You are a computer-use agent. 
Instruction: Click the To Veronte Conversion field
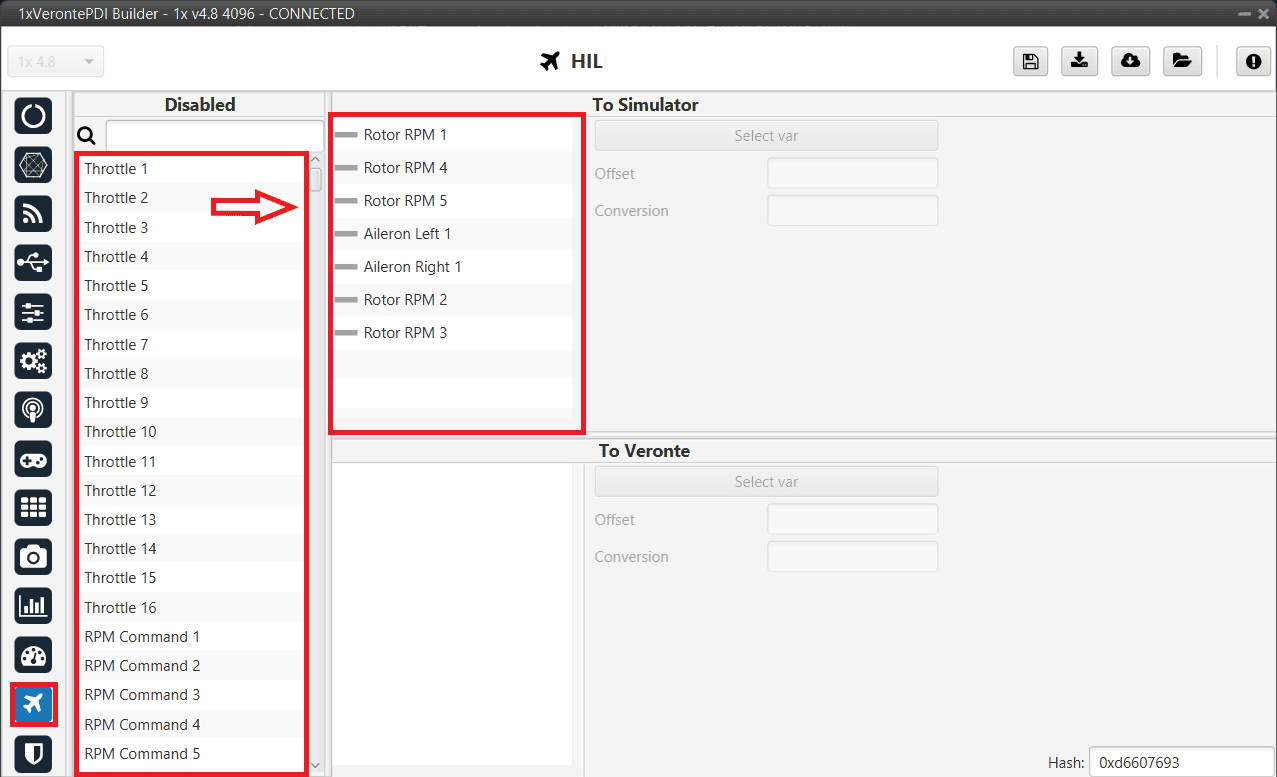click(x=852, y=556)
